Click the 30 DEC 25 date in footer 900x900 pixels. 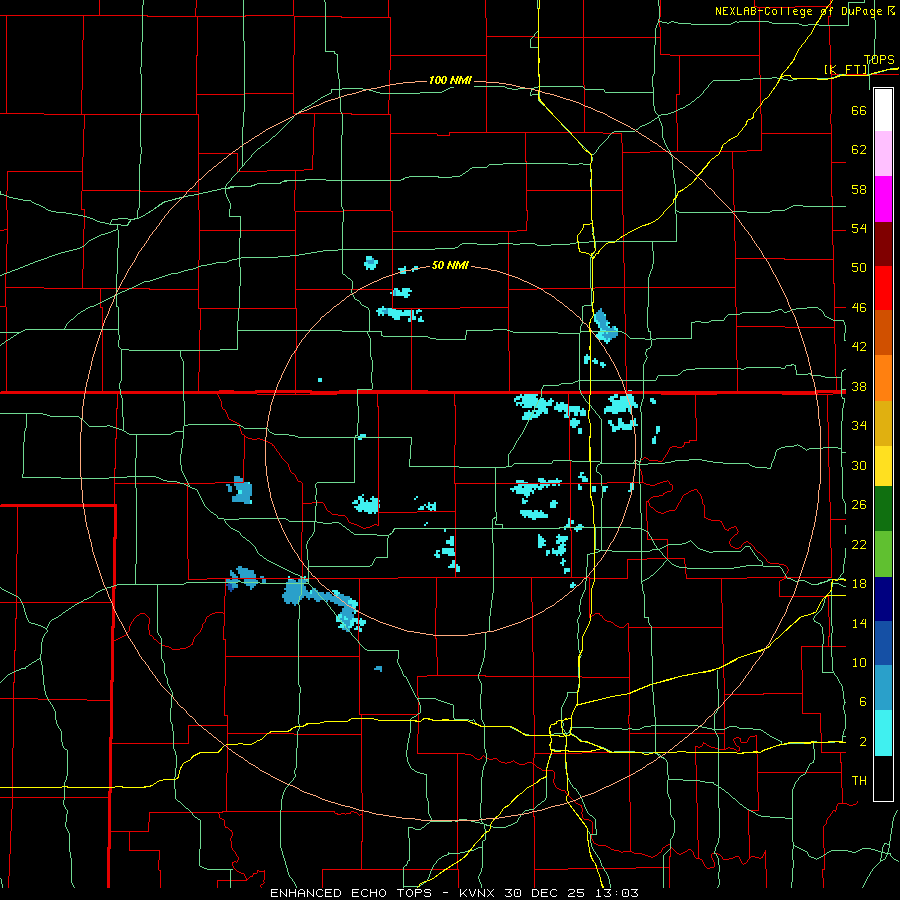546,893
